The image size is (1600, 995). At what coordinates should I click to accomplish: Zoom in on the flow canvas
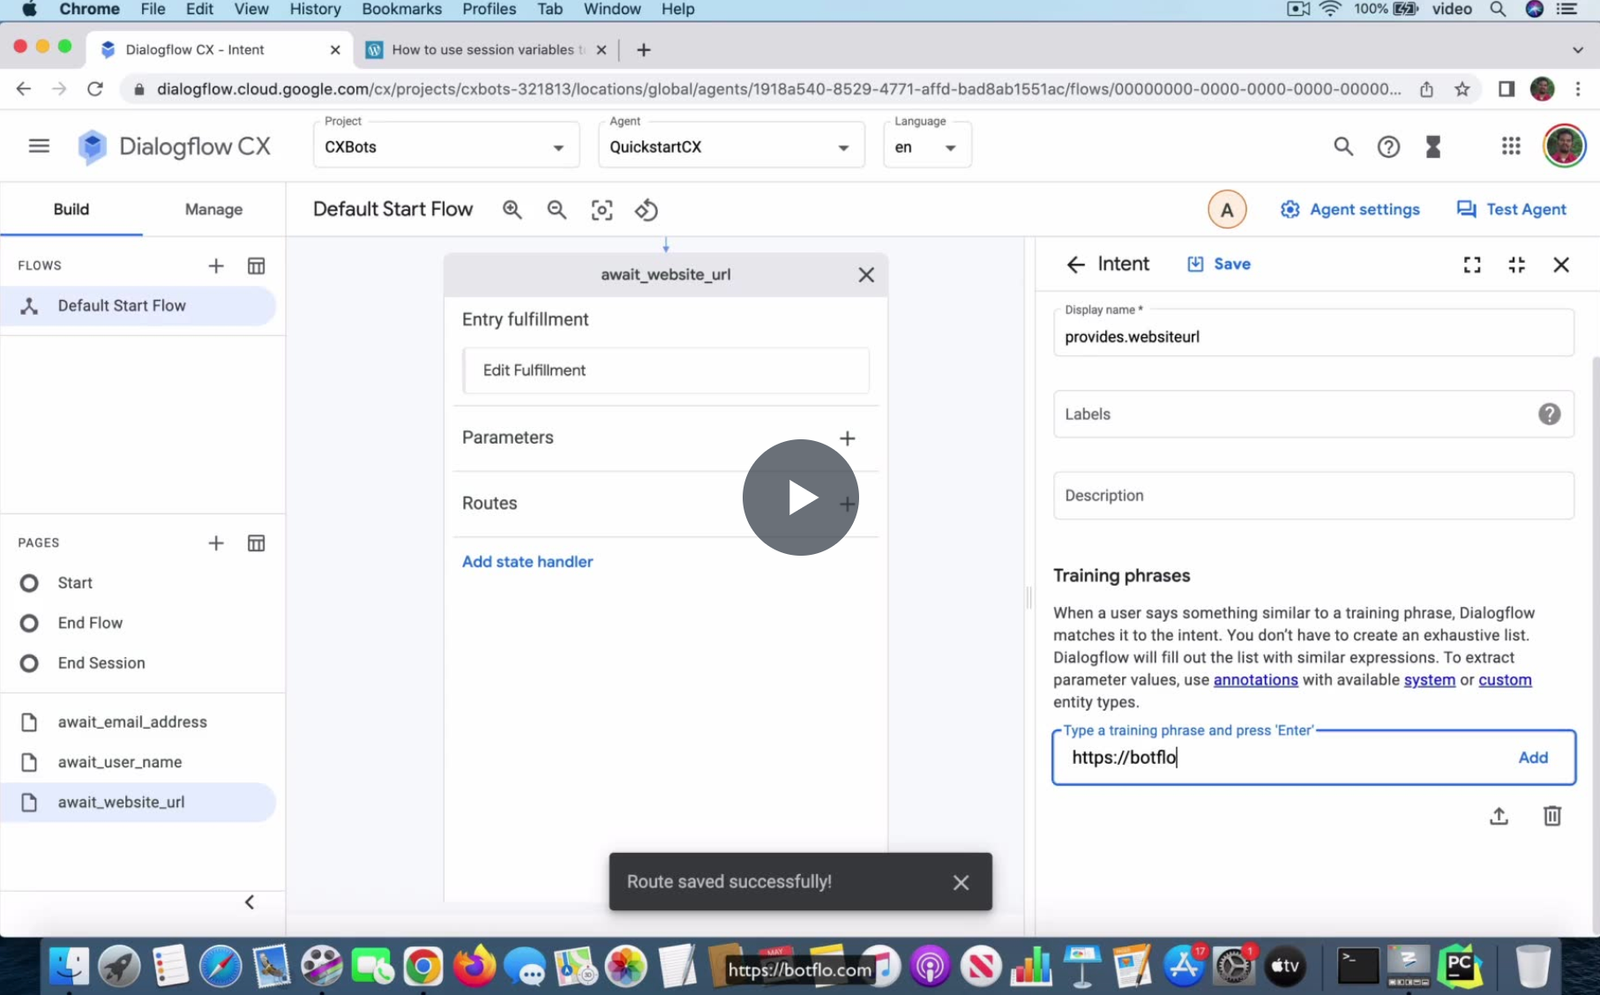click(512, 210)
